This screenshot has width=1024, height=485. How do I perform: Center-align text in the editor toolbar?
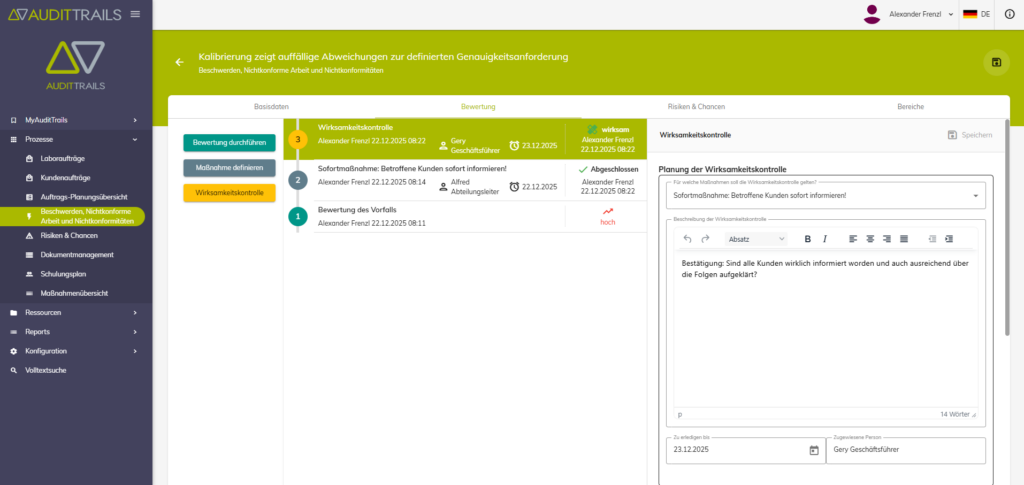(870, 239)
